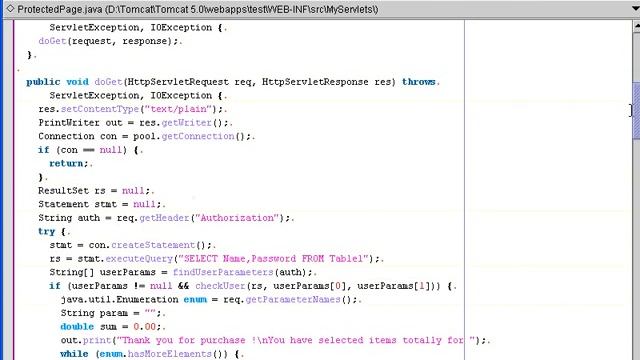Click 'Statement stmt = null;' line
Screen dimensions: 640x360
(100, 204)
